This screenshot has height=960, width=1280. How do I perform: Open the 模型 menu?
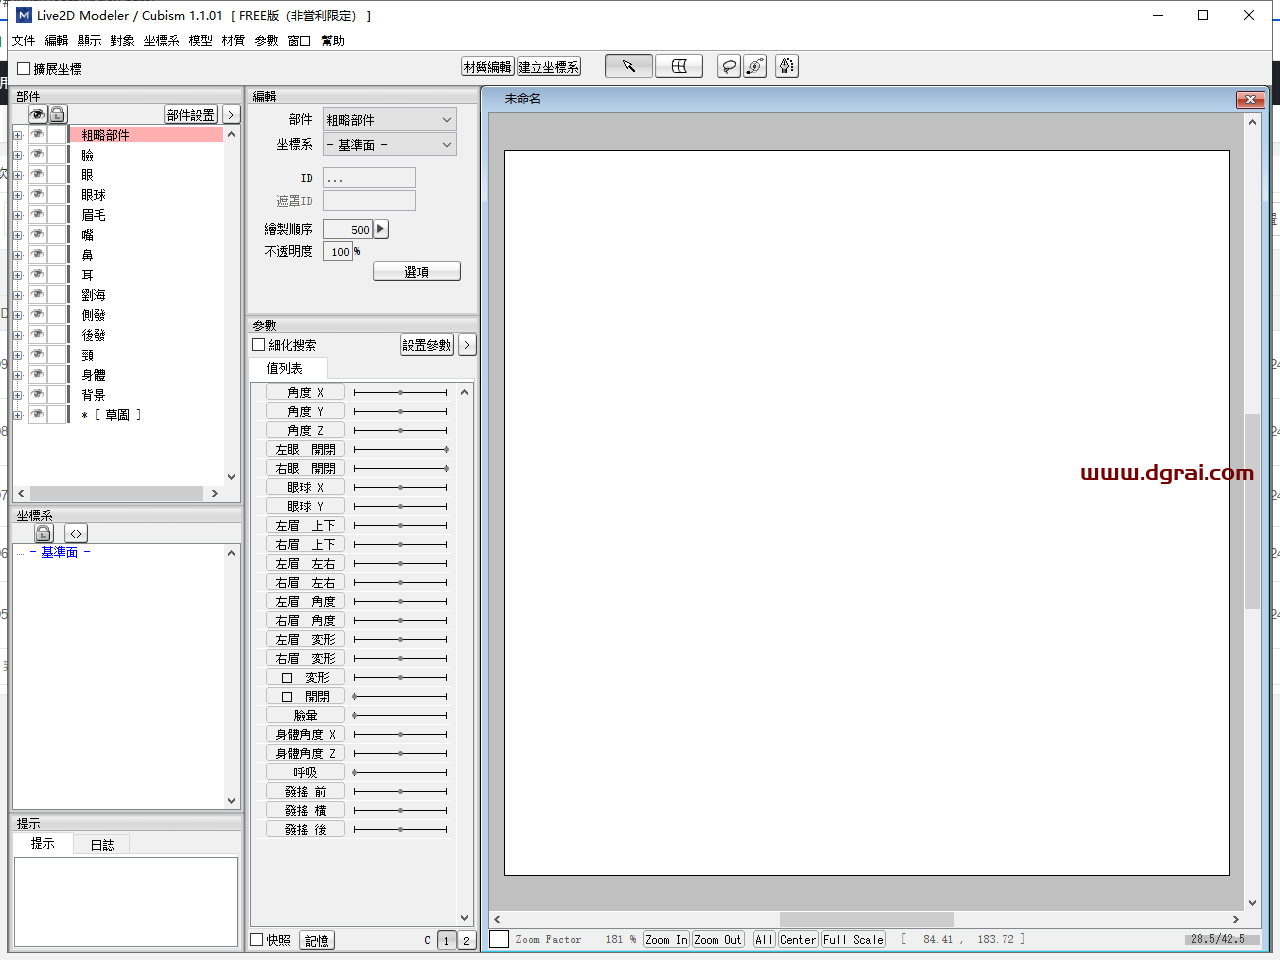coord(201,41)
